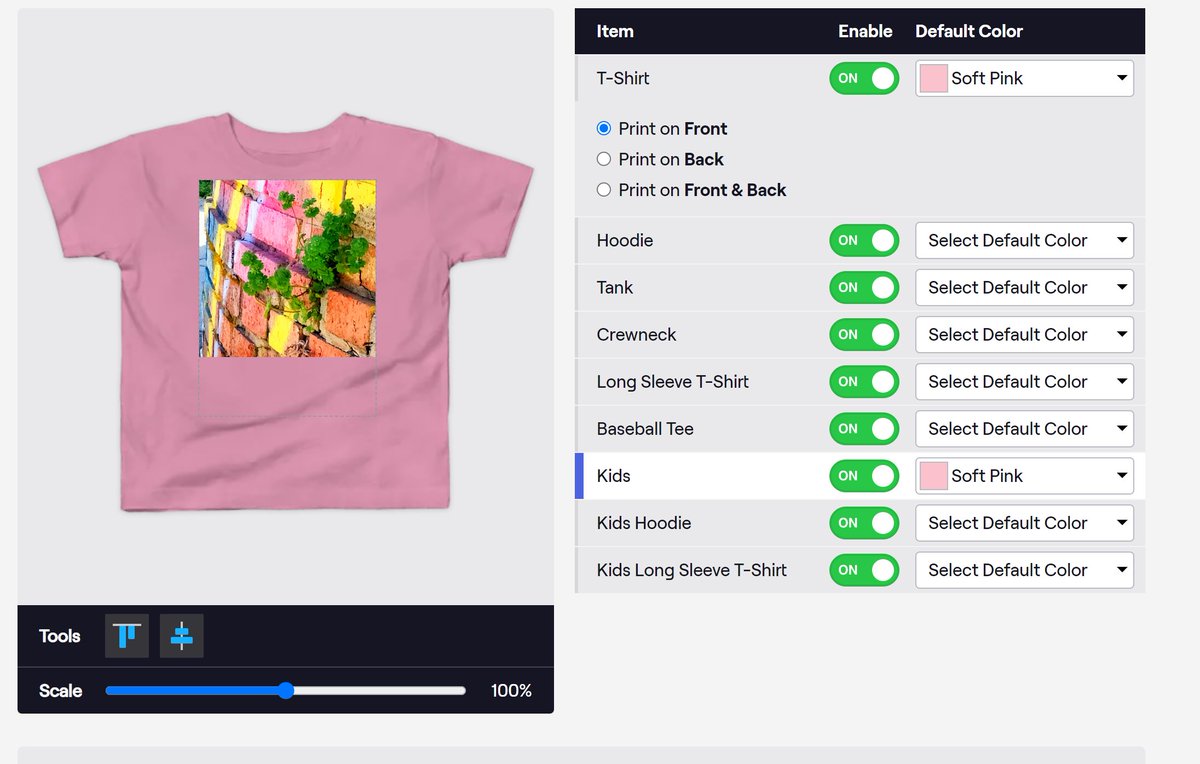The width and height of the screenshot is (1200, 764).
Task: Select the brick wall design on the shirt
Action: point(286,268)
